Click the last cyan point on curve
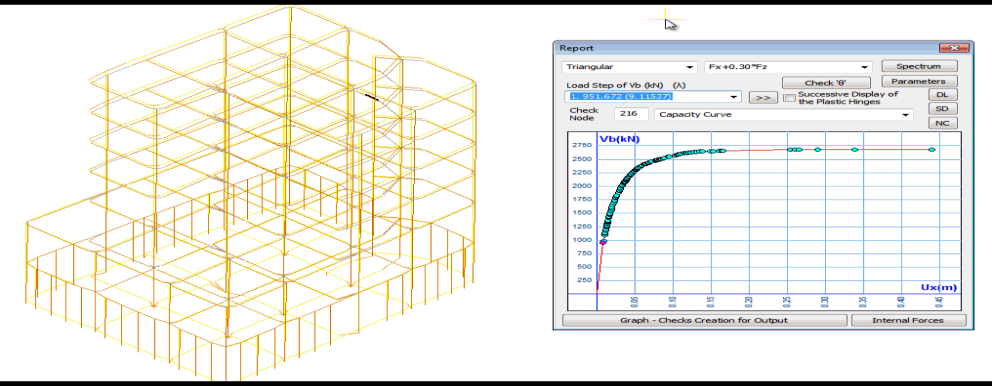The image size is (992, 386). [932, 150]
